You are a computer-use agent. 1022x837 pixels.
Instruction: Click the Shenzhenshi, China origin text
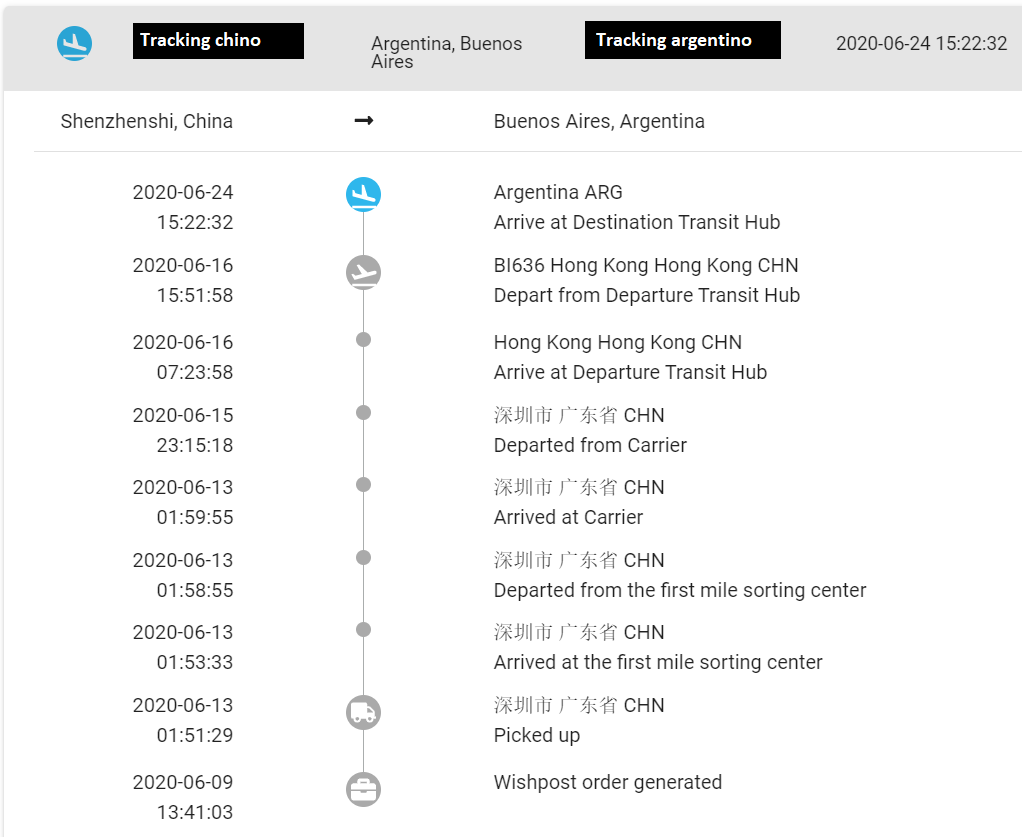click(147, 121)
